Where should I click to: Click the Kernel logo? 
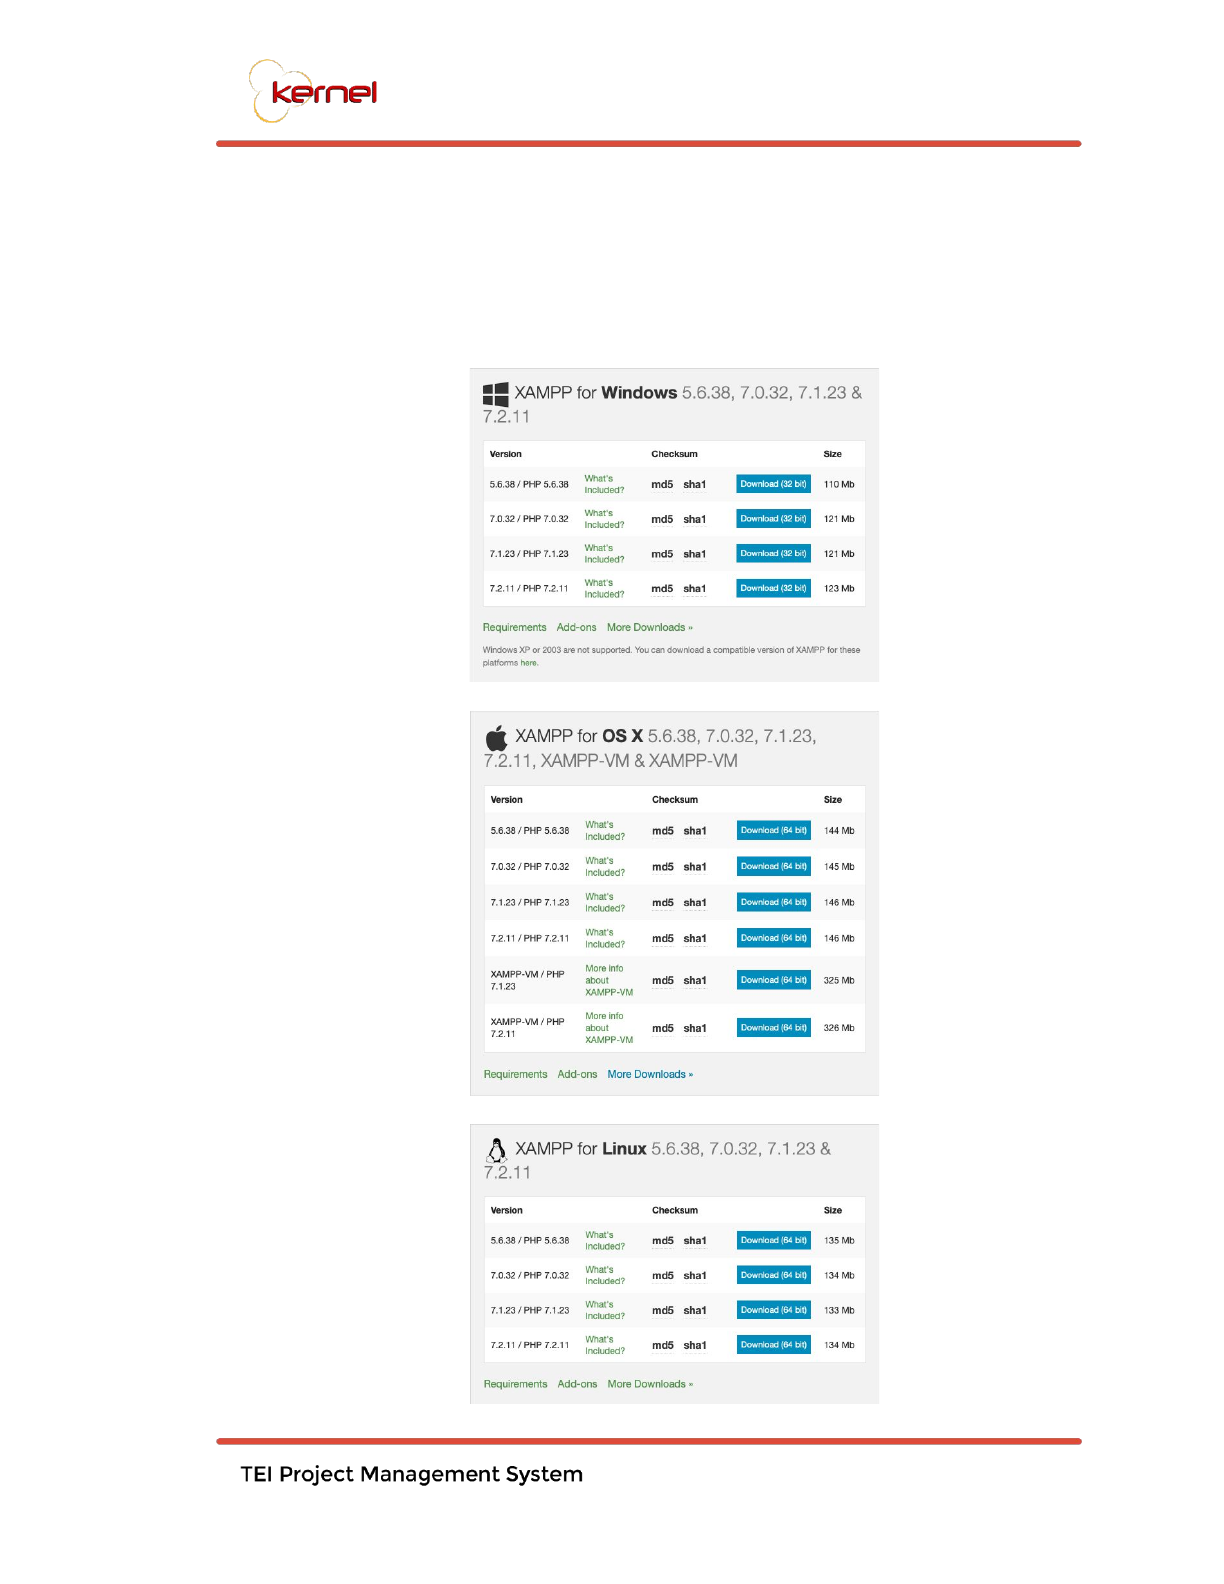(x=314, y=92)
